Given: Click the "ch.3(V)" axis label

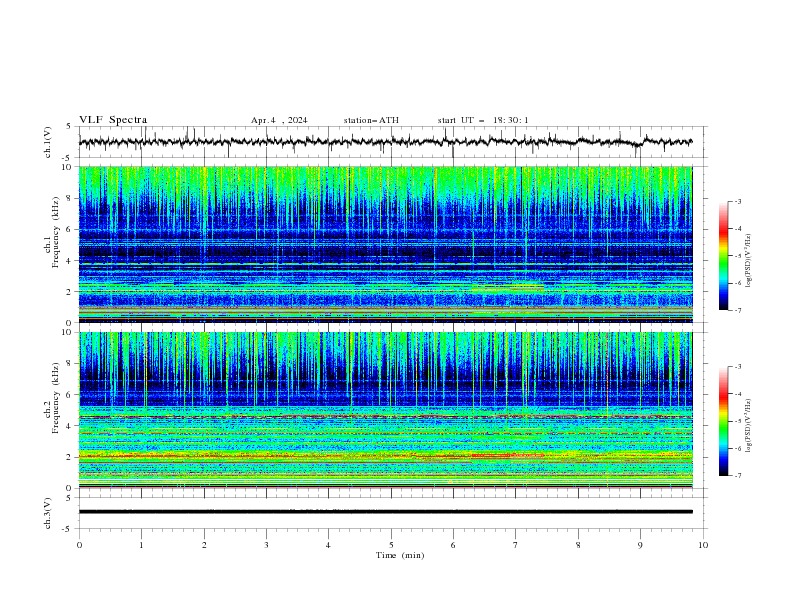Looking at the screenshot, I should tap(48, 513).
